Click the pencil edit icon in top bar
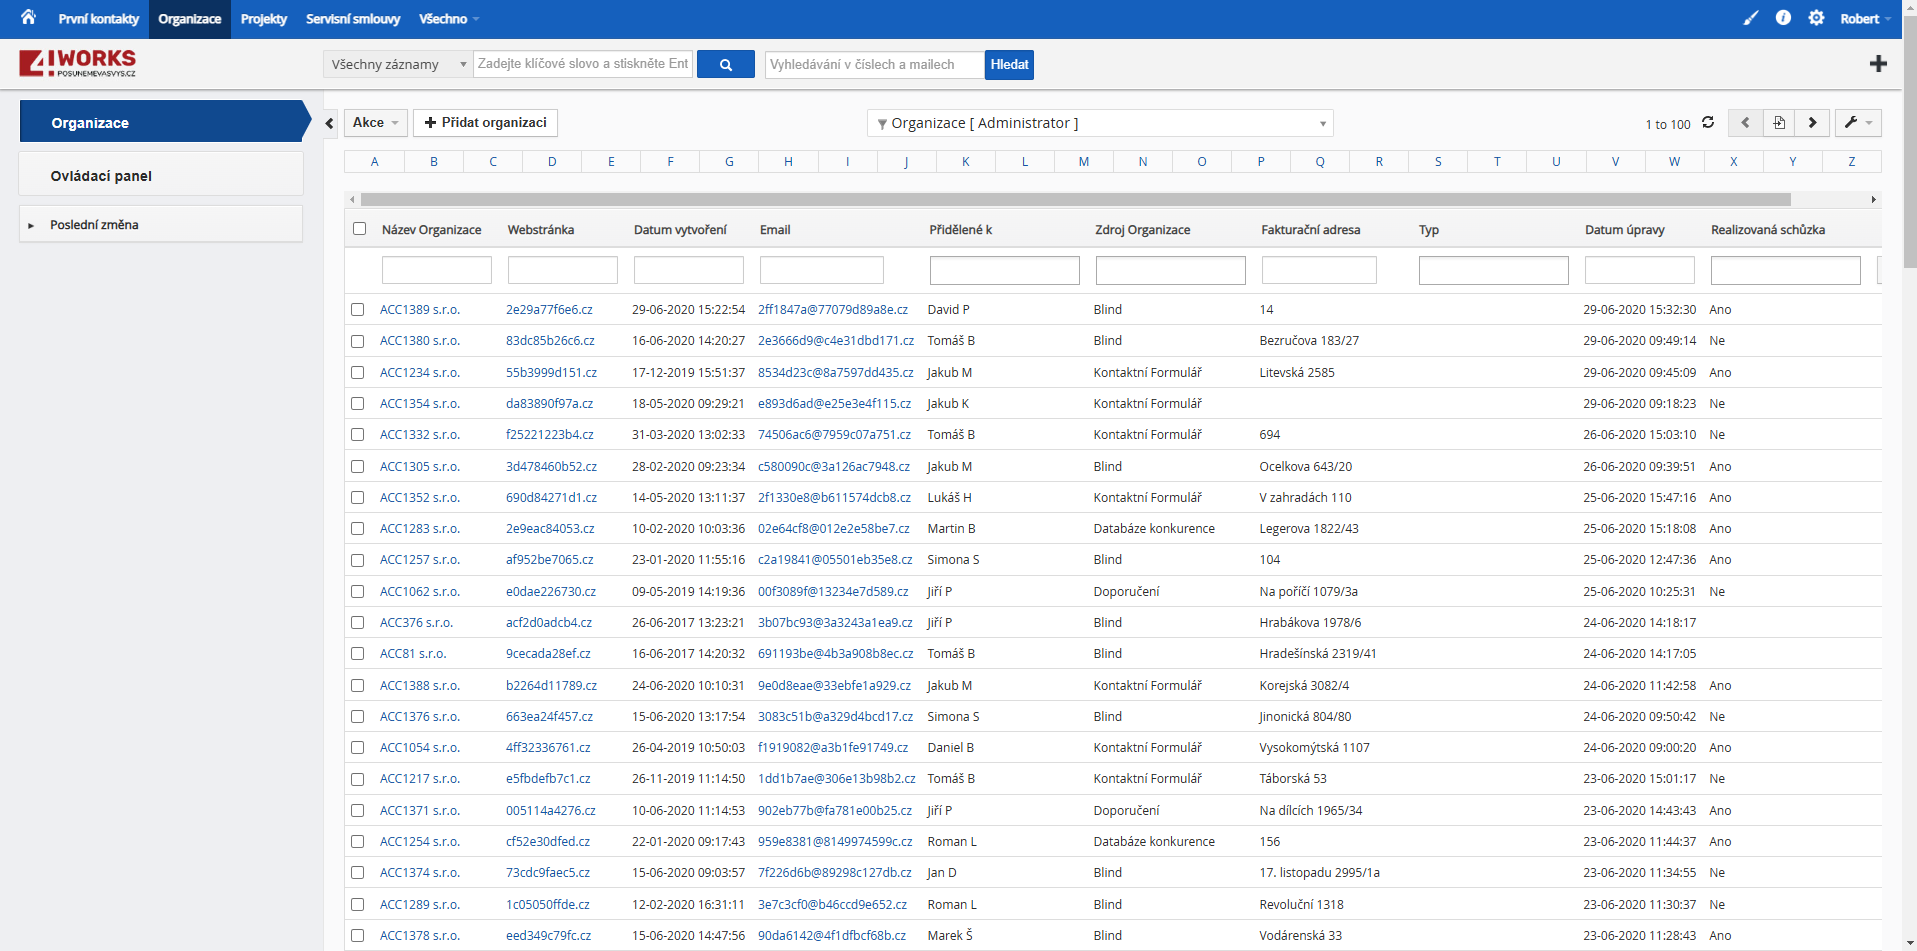The height and width of the screenshot is (951, 1917). pyautogui.click(x=1750, y=18)
